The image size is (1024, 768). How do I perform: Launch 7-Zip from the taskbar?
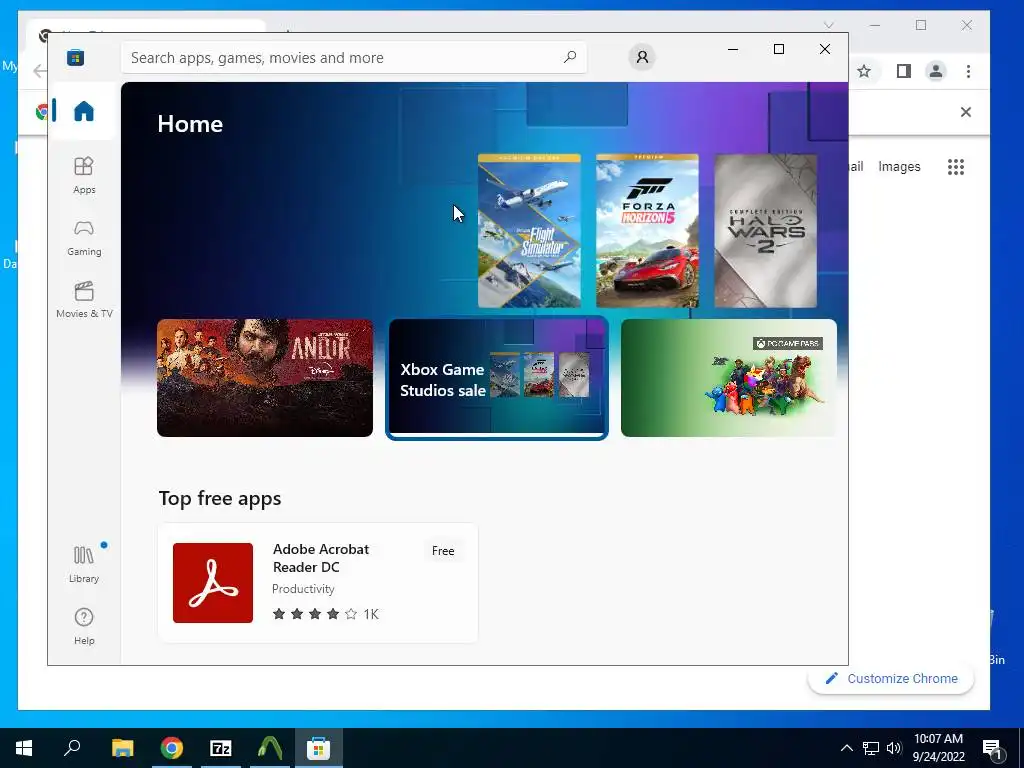pos(221,748)
